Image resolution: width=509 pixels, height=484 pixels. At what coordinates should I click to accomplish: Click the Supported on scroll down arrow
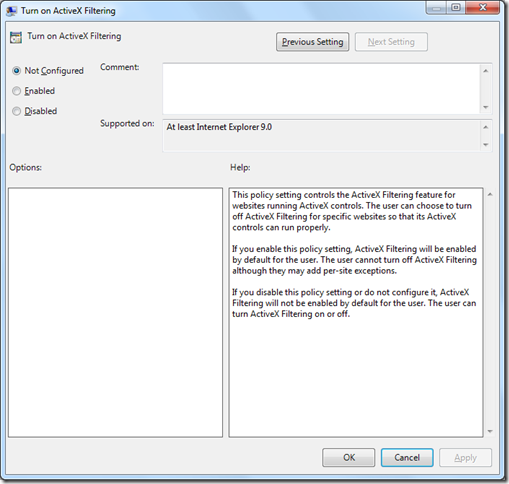pos(486,145)
